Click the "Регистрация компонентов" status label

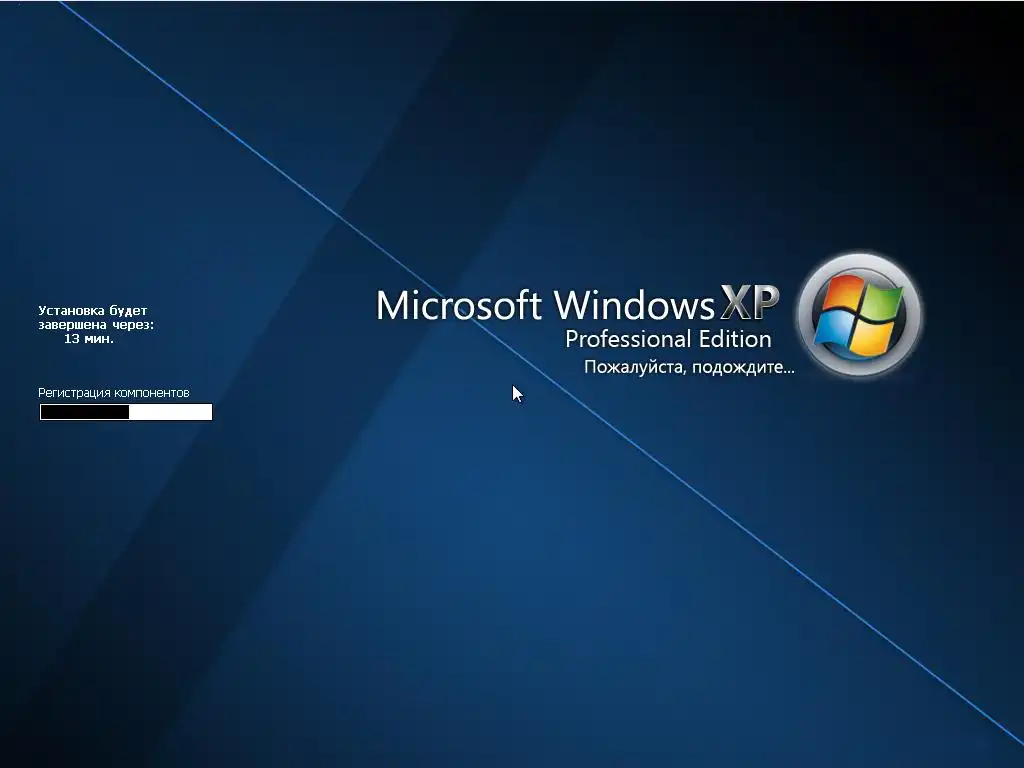pyautogui.click(x=114, y=392)
